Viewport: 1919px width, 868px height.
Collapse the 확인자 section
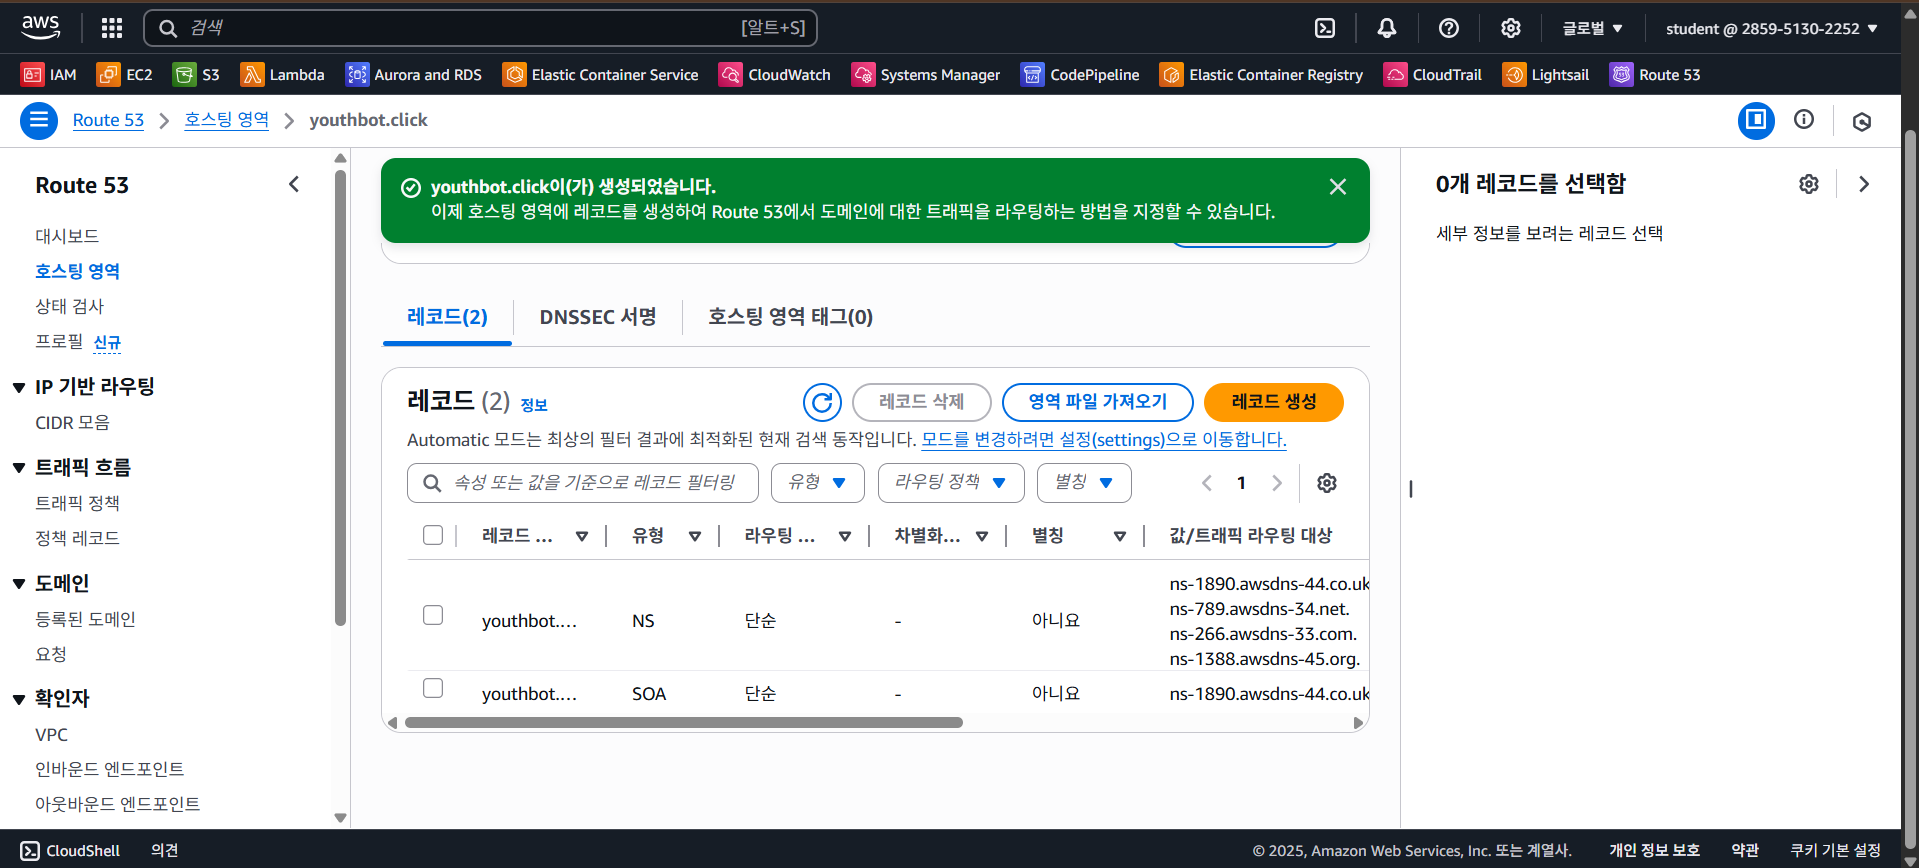click(19, 699)
